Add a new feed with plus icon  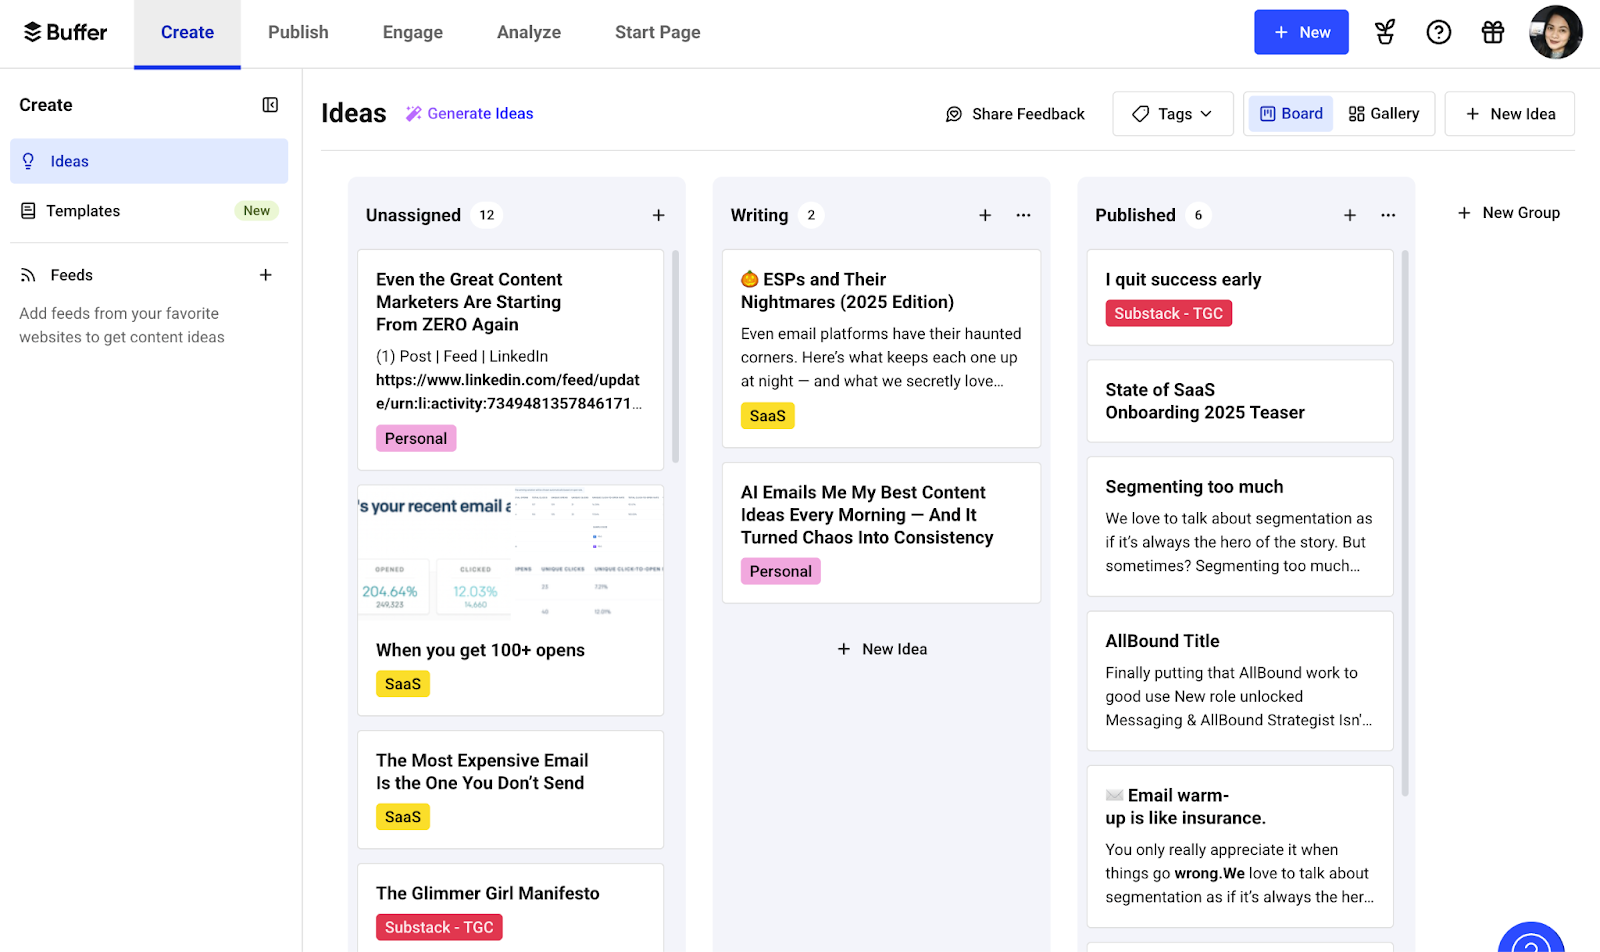coord(266,275)
